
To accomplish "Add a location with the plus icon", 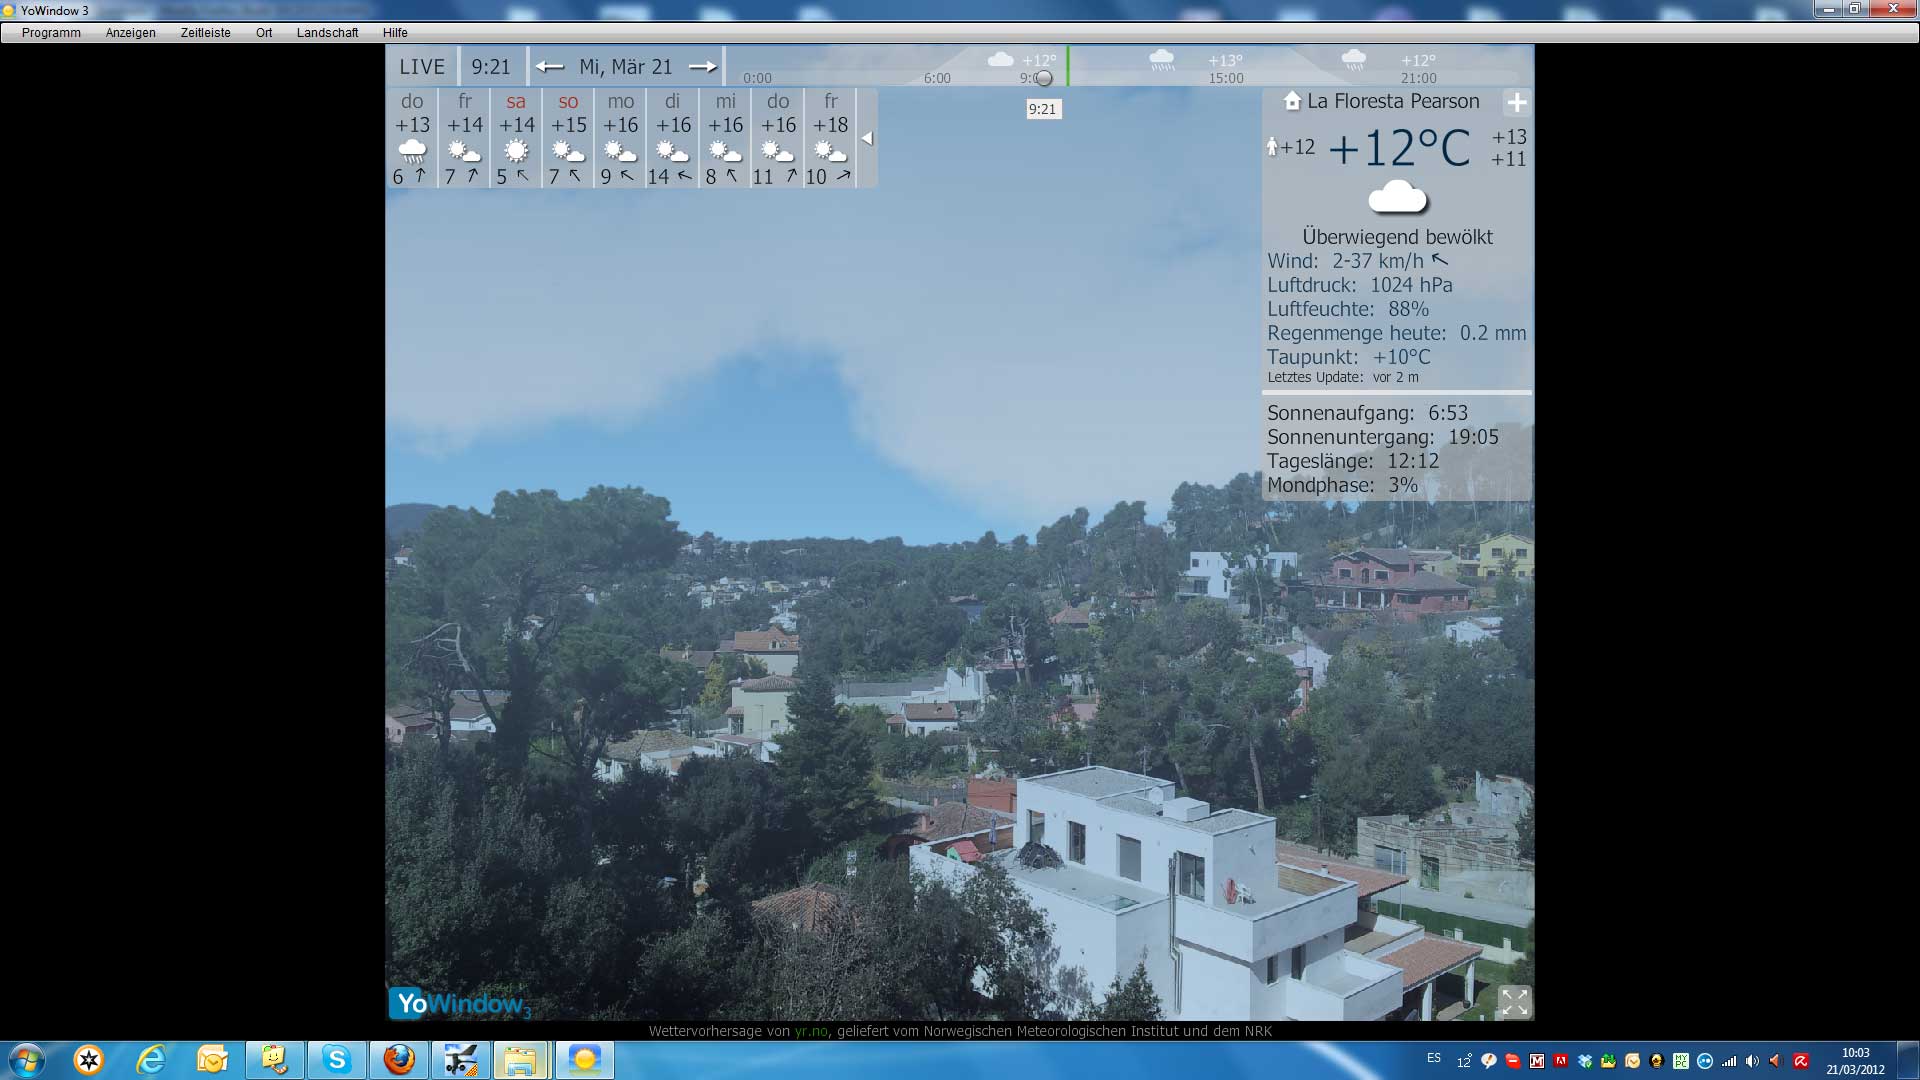I will pos(1517,102).
